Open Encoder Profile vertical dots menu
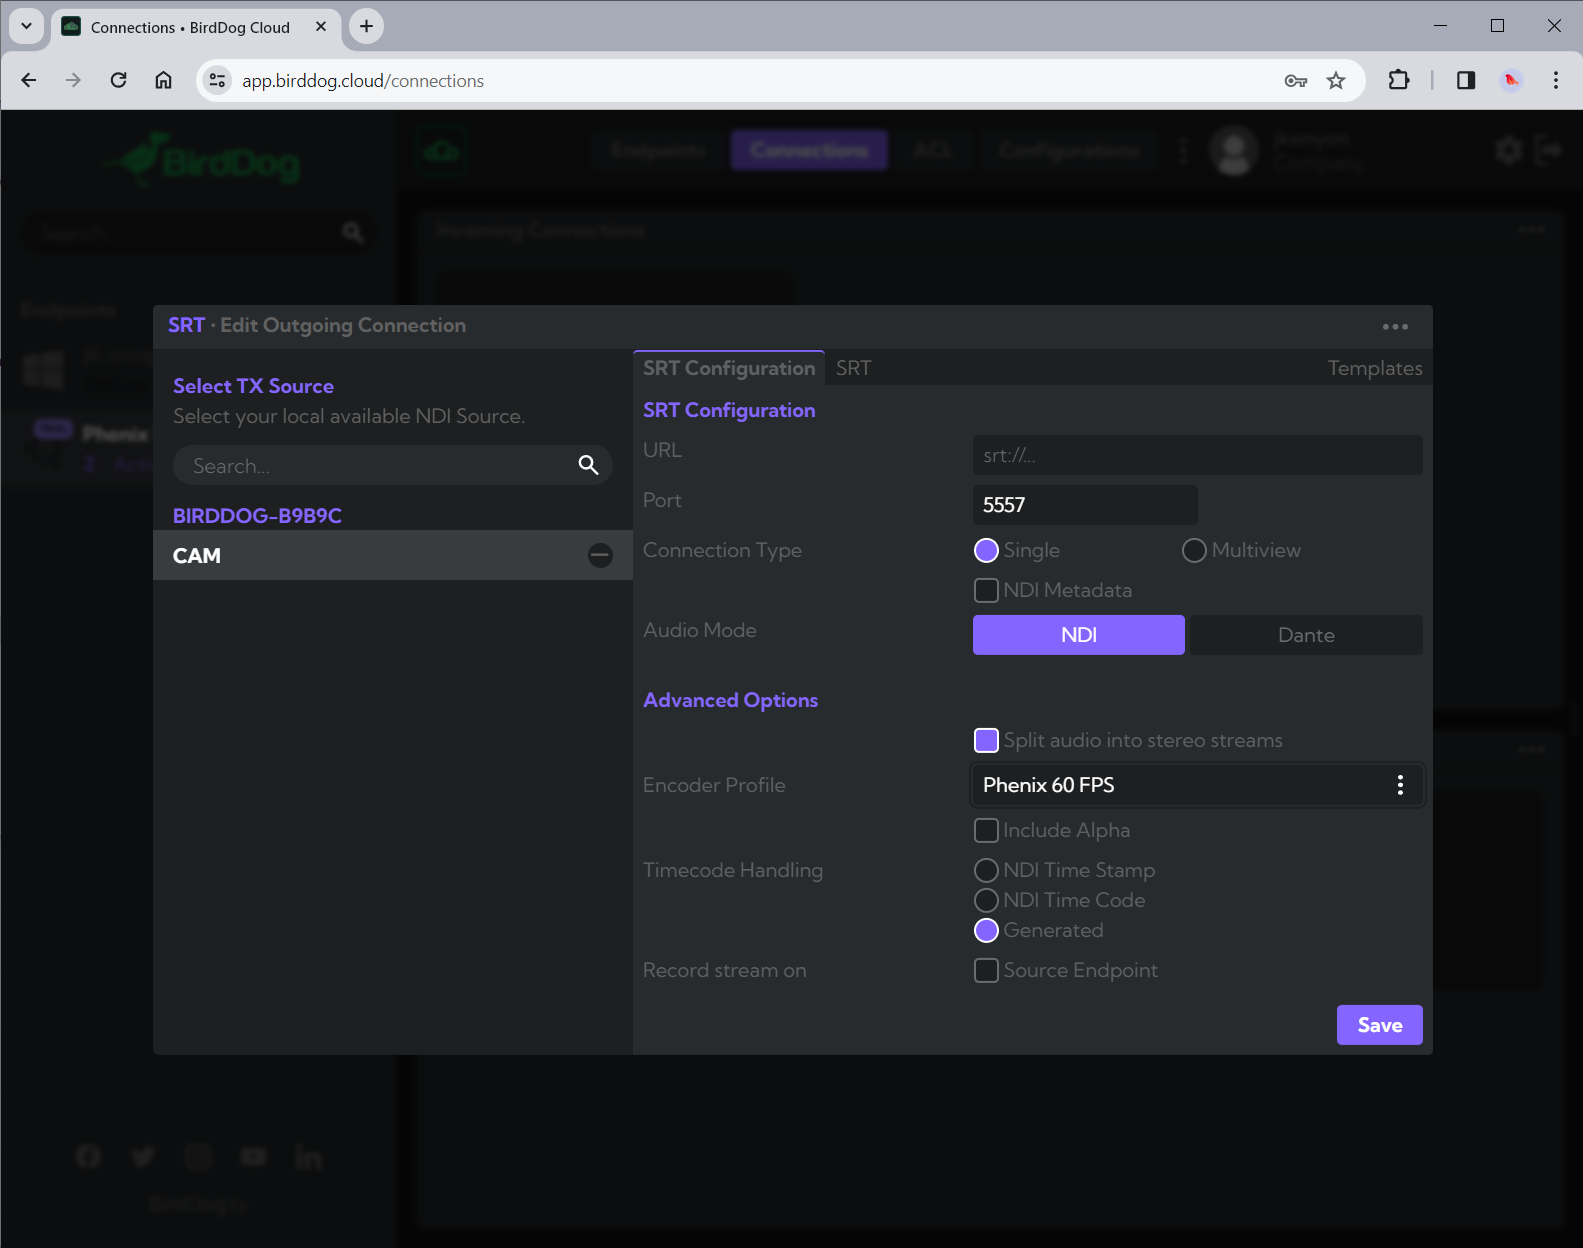Viewport: 1583px width, 1248px height. (x=1400, y=785)
